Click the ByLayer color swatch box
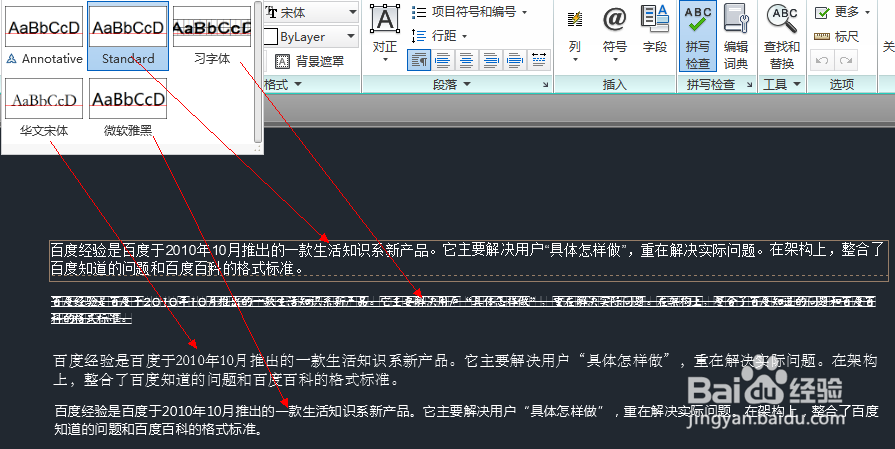895x449 pixels. (271, 37)
